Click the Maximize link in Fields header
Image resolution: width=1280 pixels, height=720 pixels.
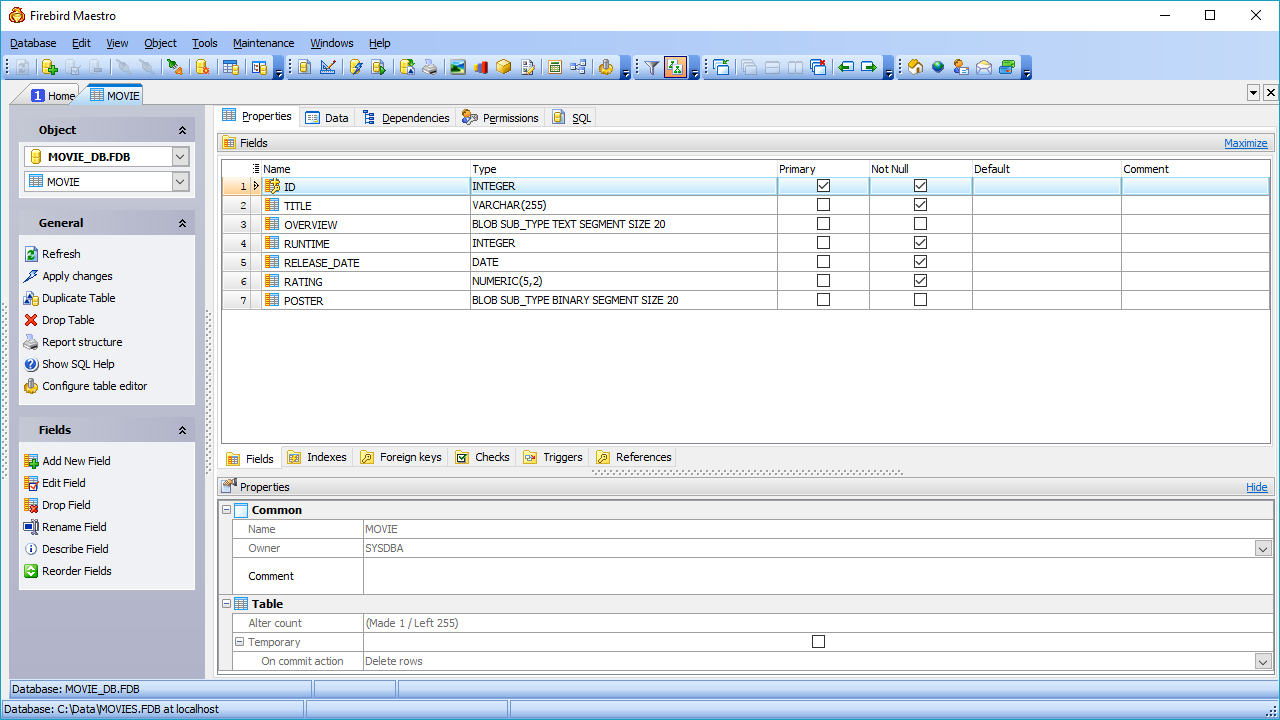point(1245,143)
